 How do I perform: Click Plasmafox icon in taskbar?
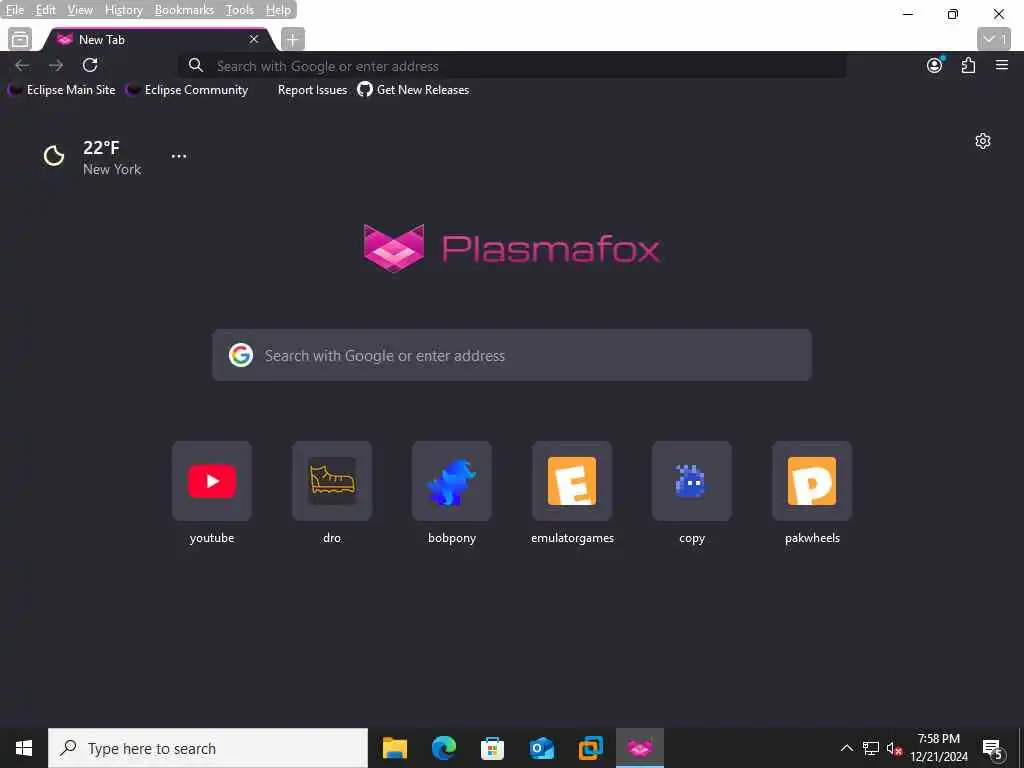[640, 748]
